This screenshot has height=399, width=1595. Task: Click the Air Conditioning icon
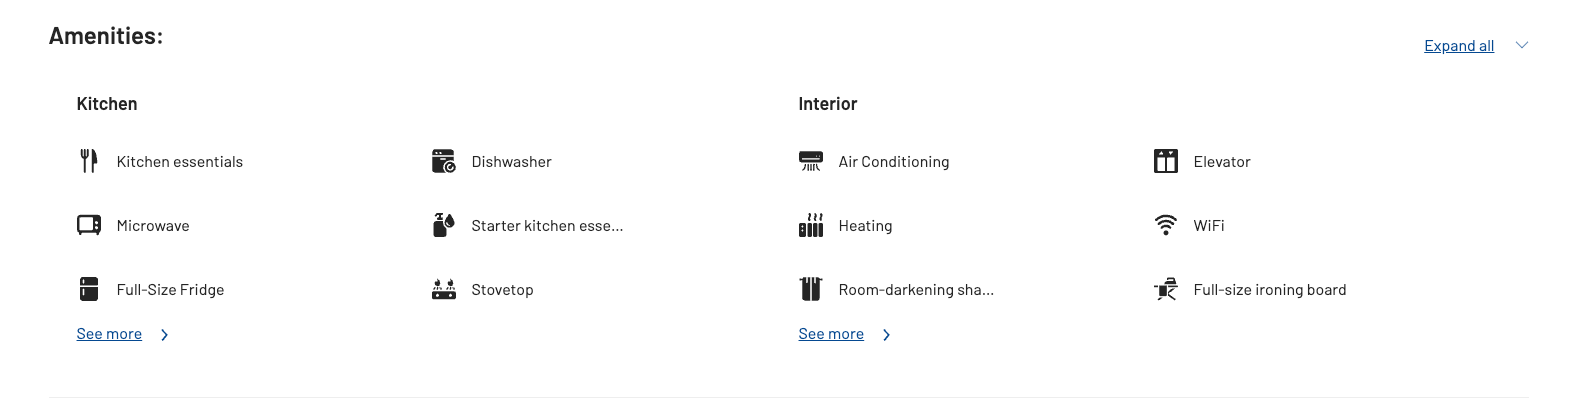811,161
